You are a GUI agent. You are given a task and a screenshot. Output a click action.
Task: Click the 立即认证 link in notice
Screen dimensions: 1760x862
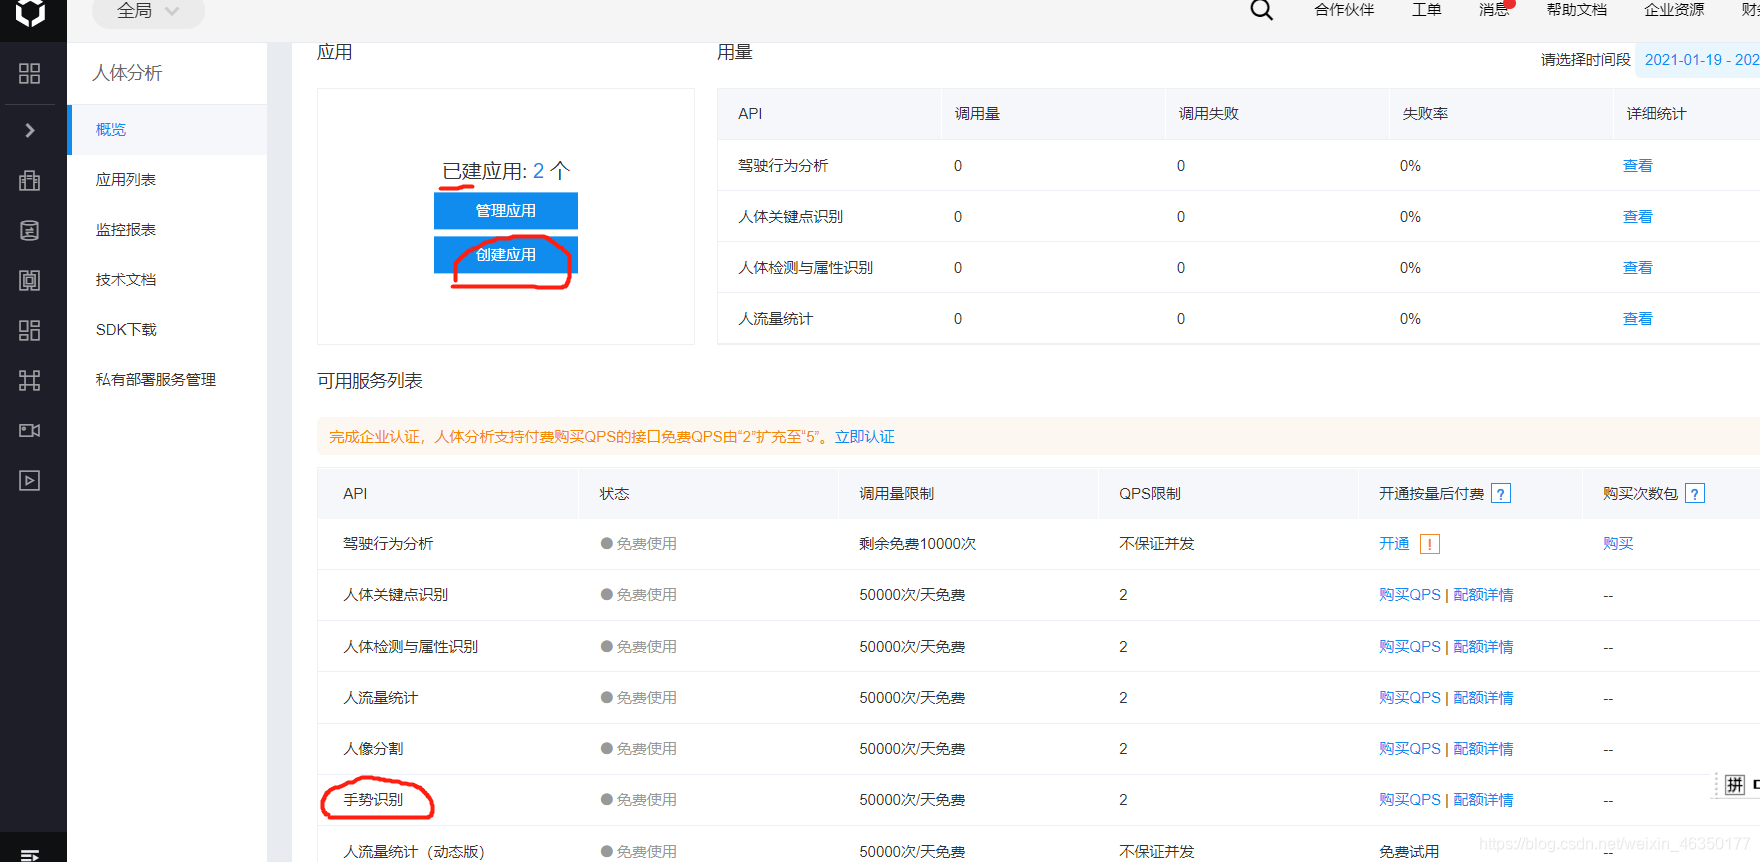865,437
